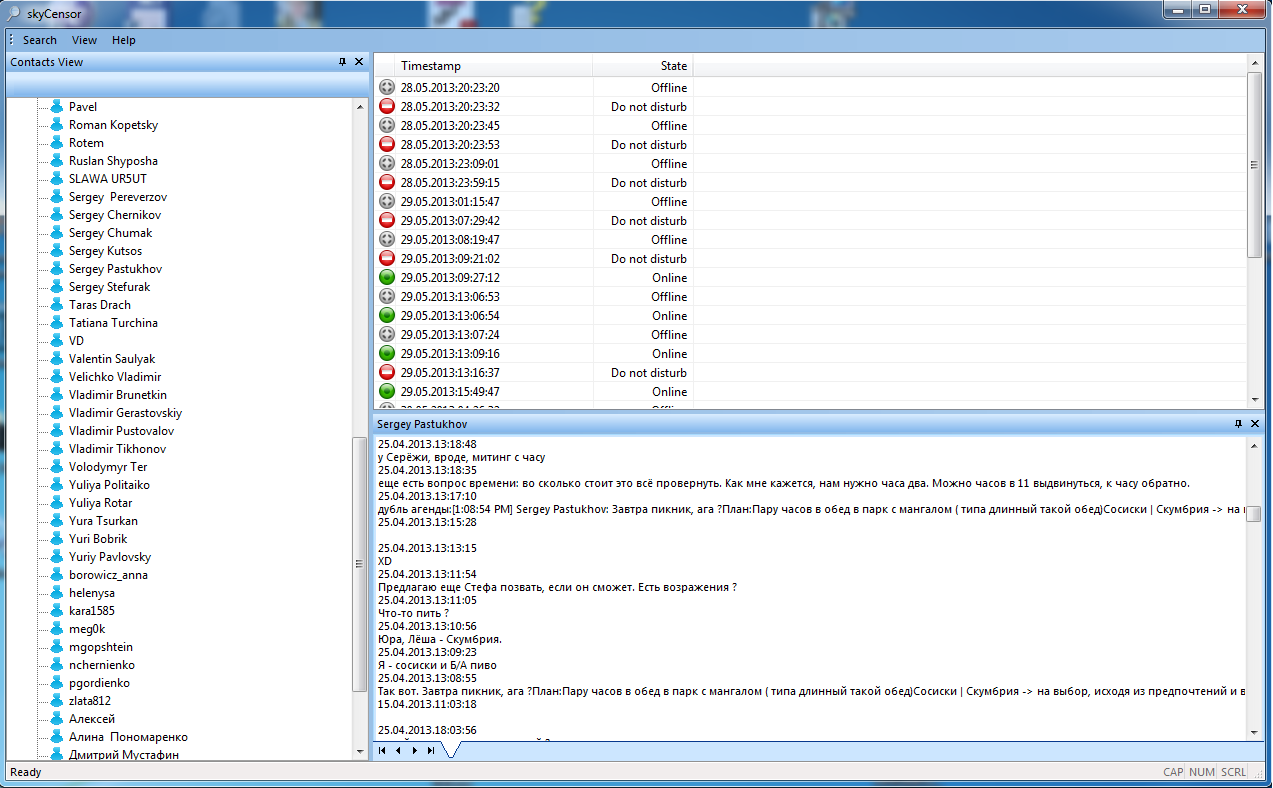Click chat log scrollbar down arrow
The height and width of the screenshot is (788, 1273).
coord(1254,731)
